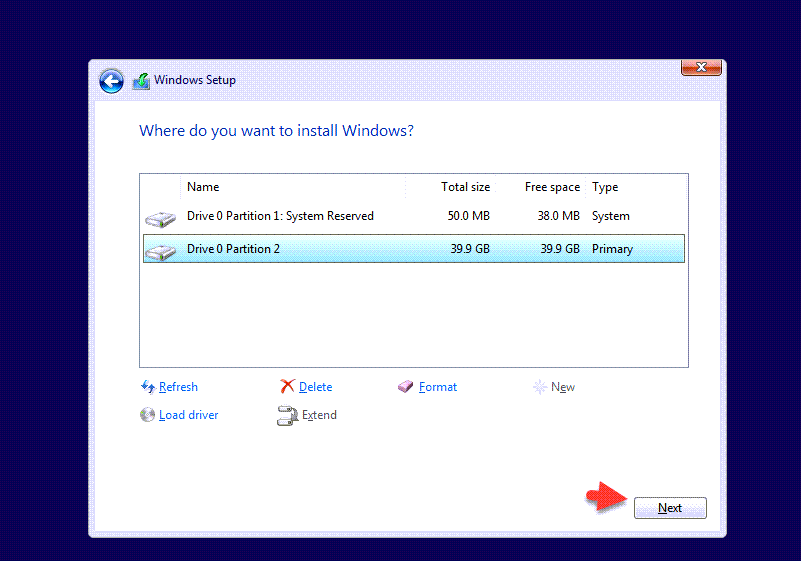Click the Load driver disc icon

pos(148,415)
